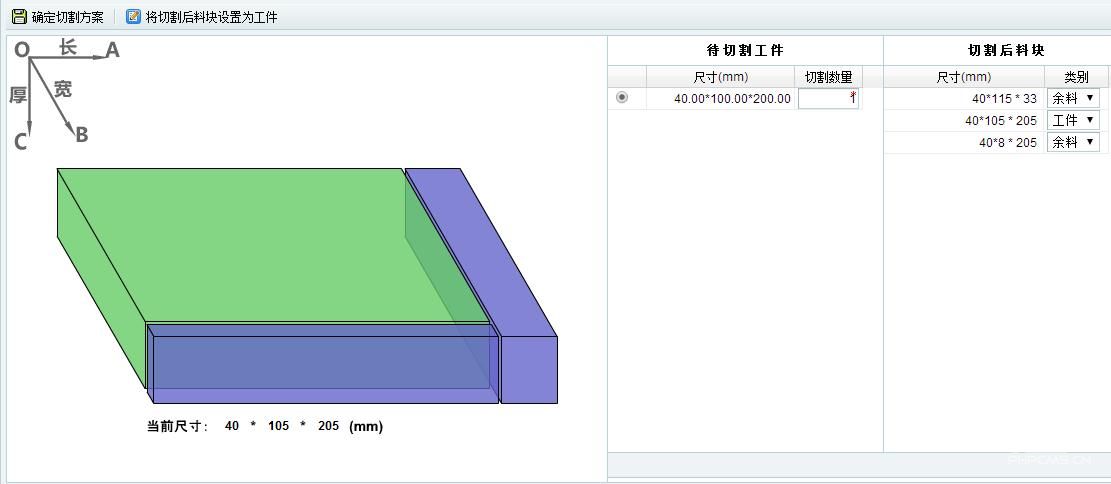This screenshot has width=1111, height=484.
Task: Open the 类别 dropdown for 40*115 * 33
Action: pos(1073,99)
